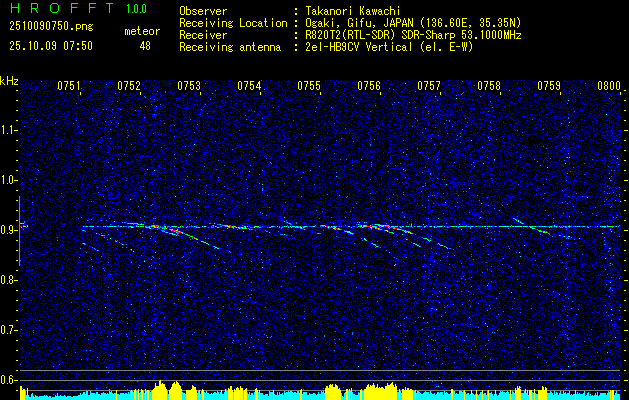Click the 1.0 kHz axis label
629x400 pixels.
coord(8,181)
